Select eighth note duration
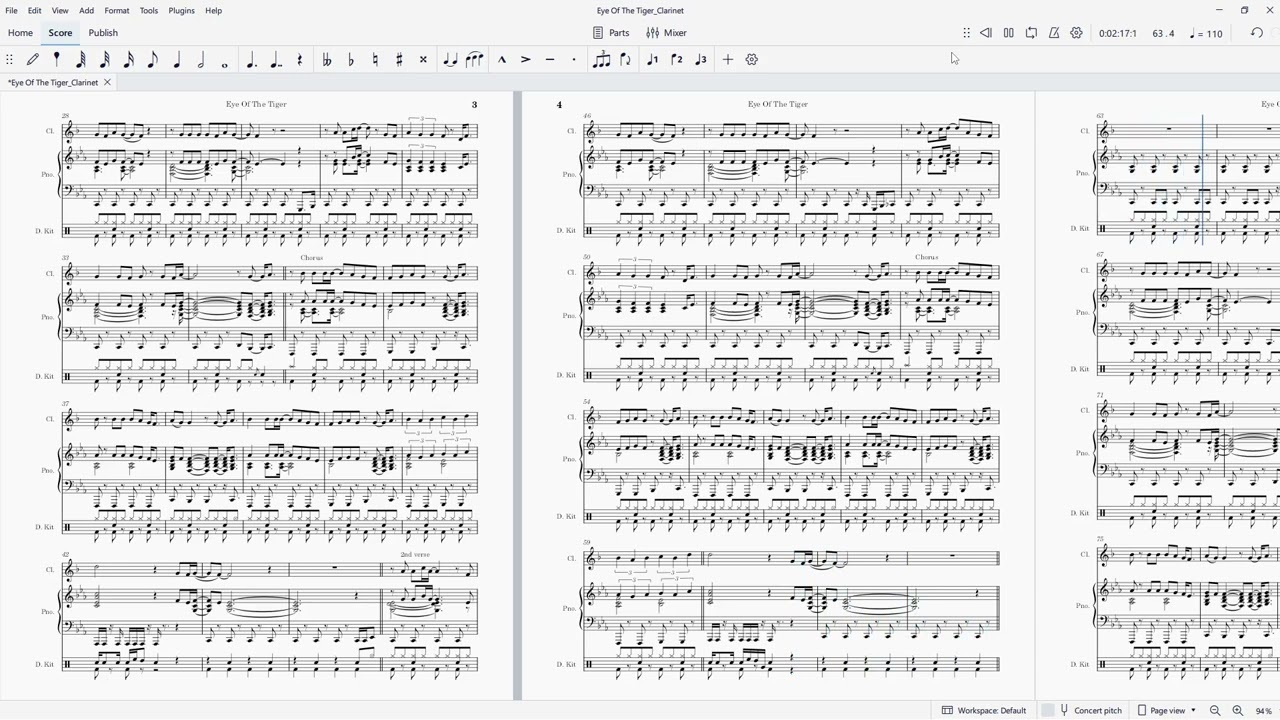The image size is (1280, 720). [153, 60]
